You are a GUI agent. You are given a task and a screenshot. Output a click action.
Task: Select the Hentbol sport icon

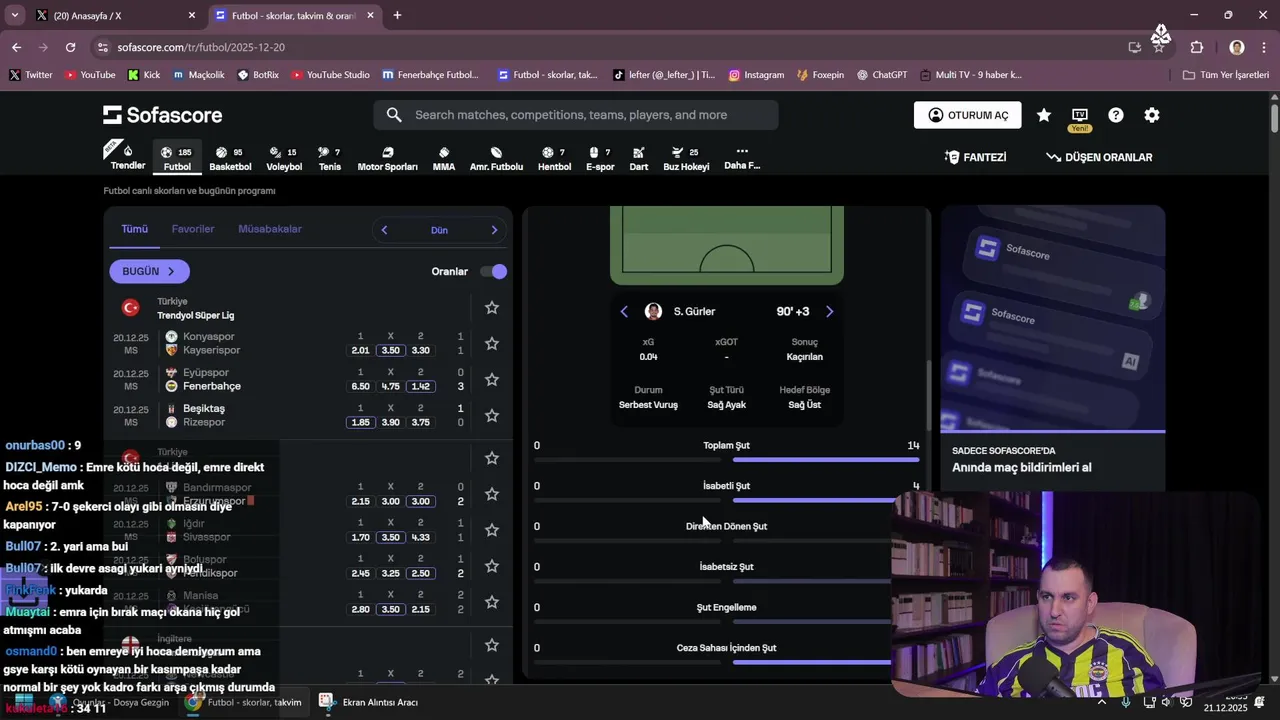[x=554, y=158]
